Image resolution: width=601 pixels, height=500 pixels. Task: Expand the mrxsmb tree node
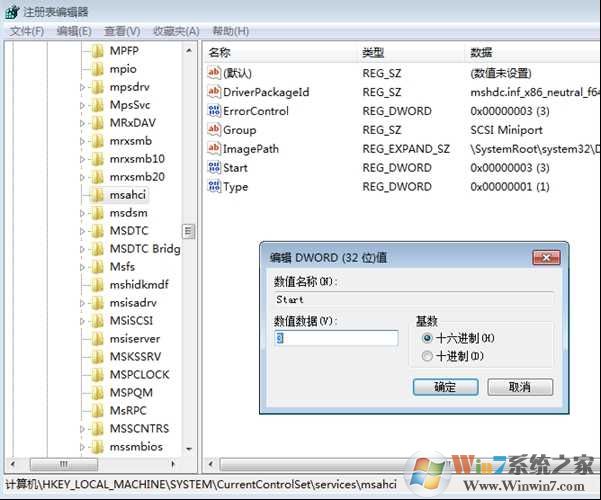82,141
